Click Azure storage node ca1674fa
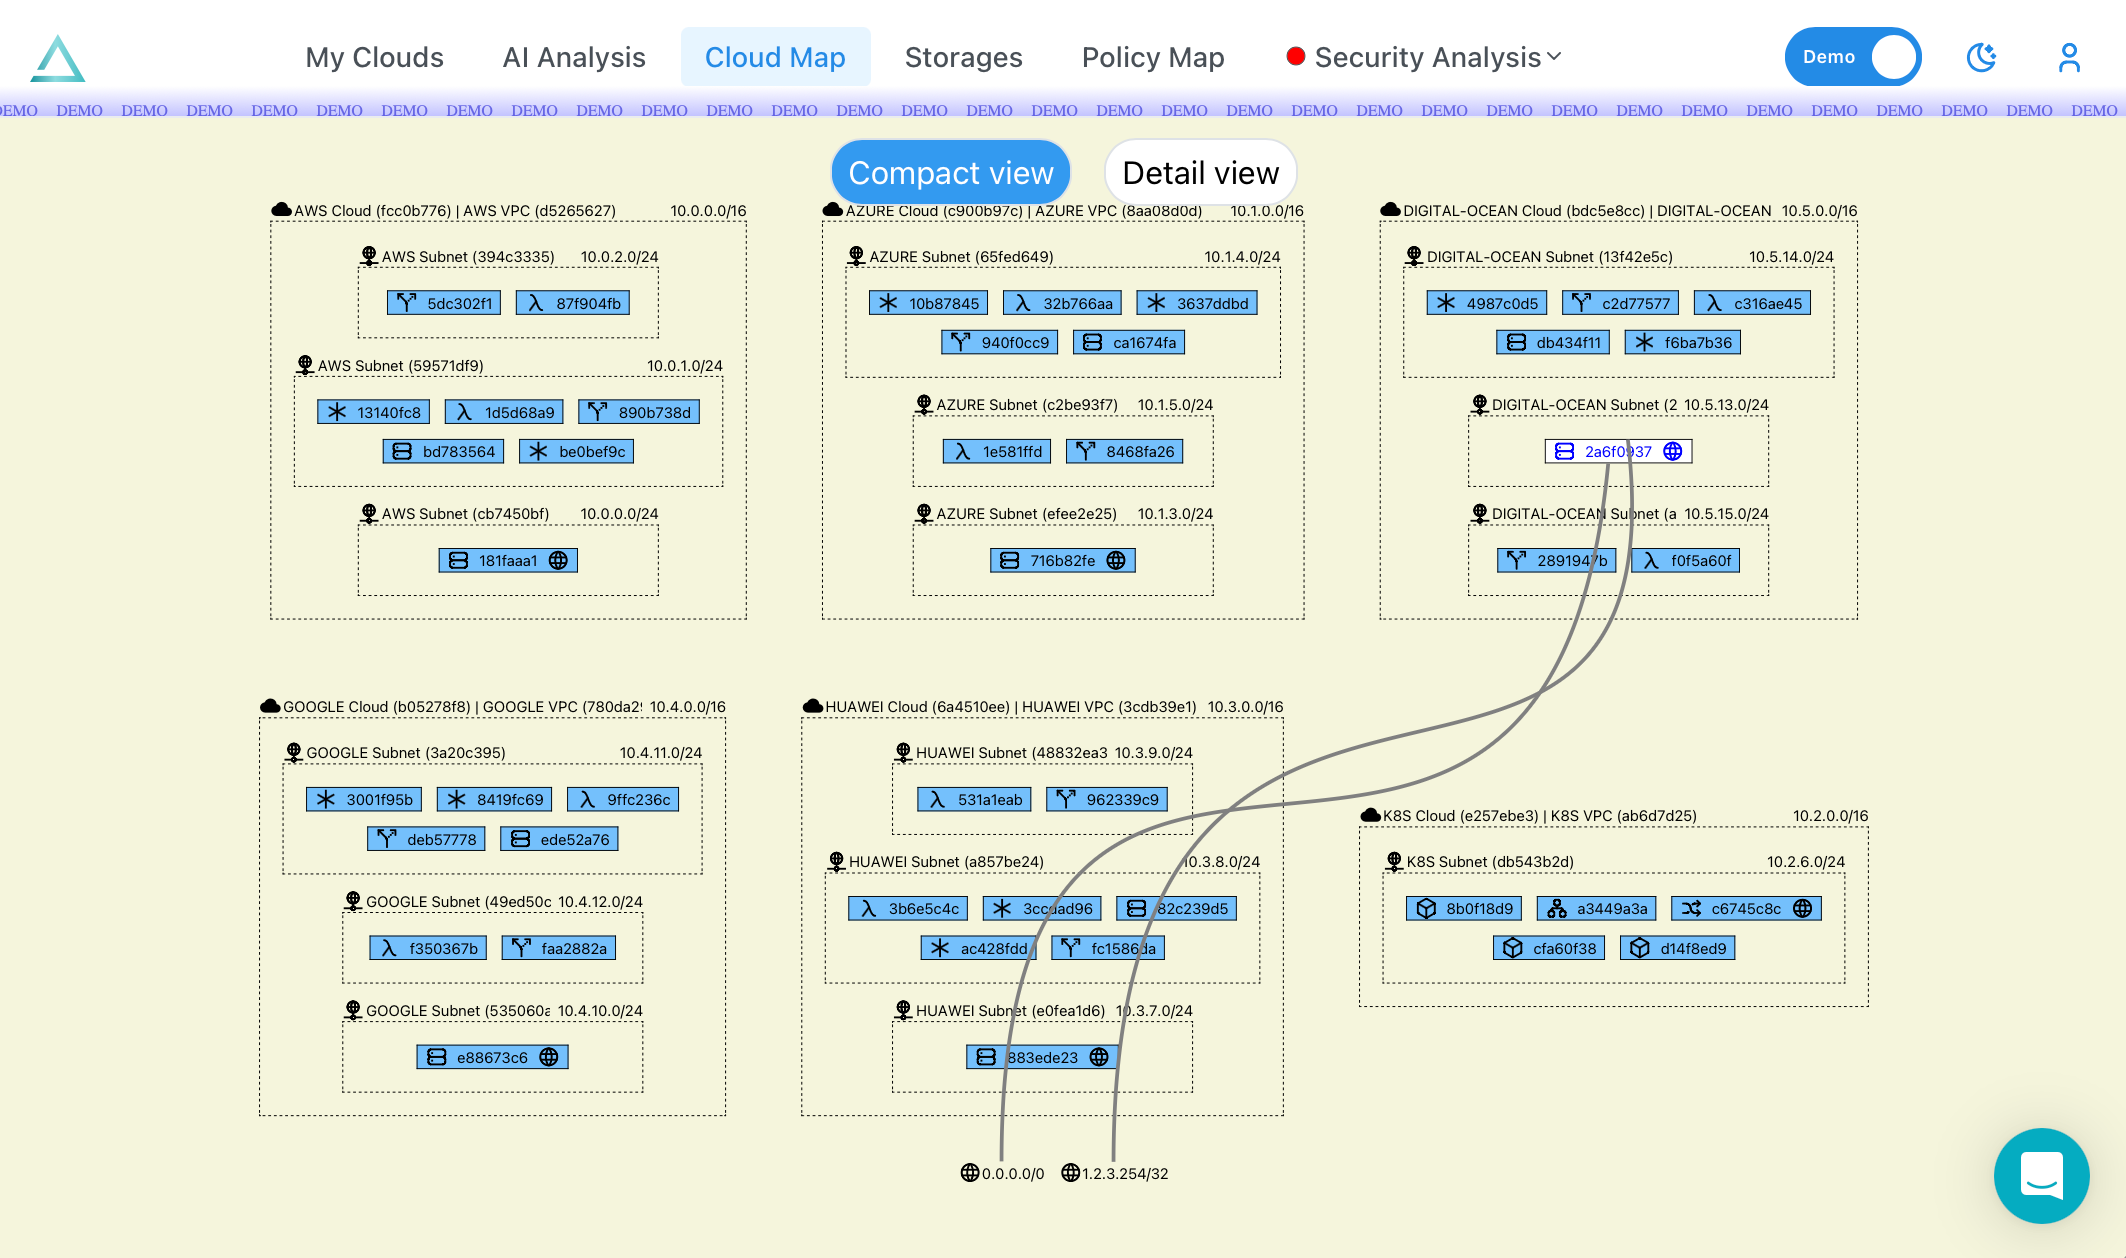Image resolution: width=2126 pixels, height=1258 pixels. (1129, 343)
